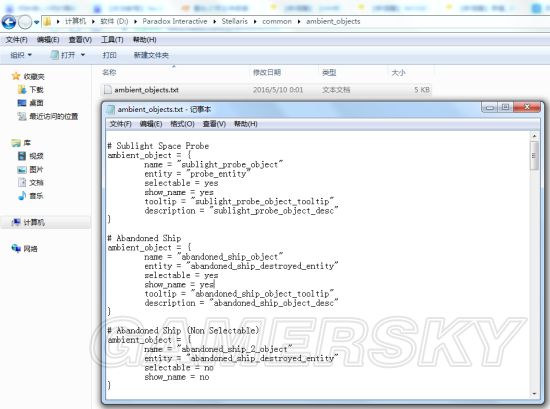Select ambient_objects.txt file in list
Screen dimensions: 550x409
coord(267,90)
